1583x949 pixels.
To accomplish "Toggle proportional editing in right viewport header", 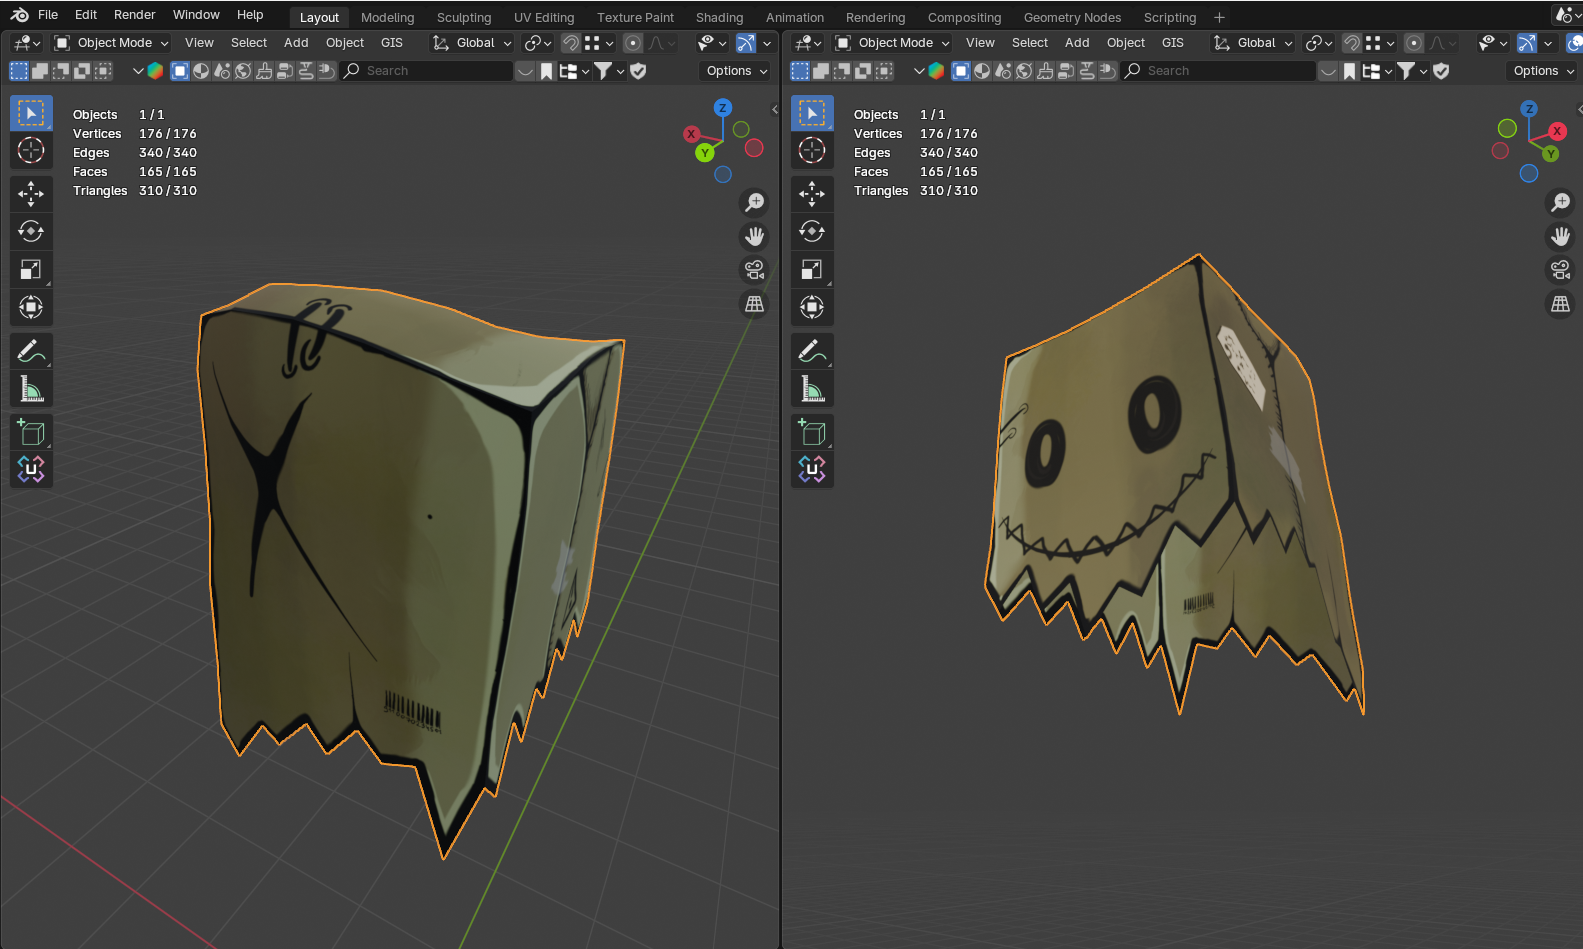I will coord(1414,43).
